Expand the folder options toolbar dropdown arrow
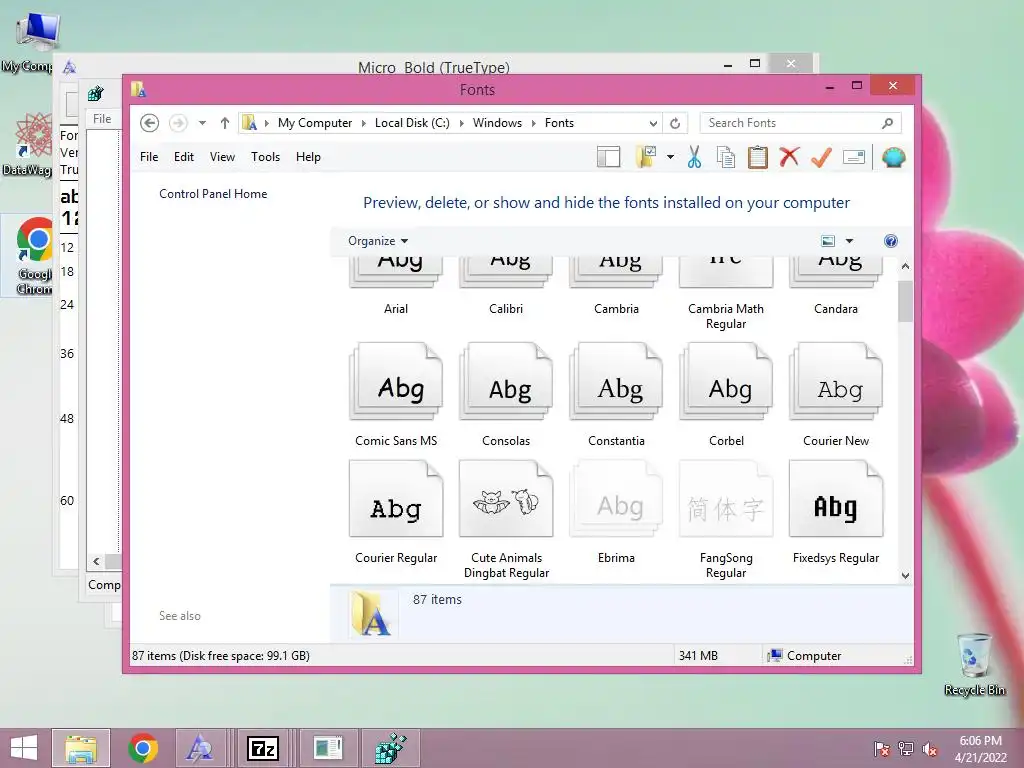This screenshot has width=1024, height=768. tap(670, 157)
